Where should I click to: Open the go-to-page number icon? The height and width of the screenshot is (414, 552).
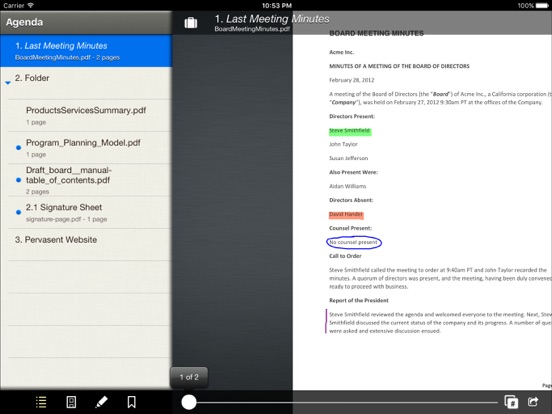[x=511, y=402]
